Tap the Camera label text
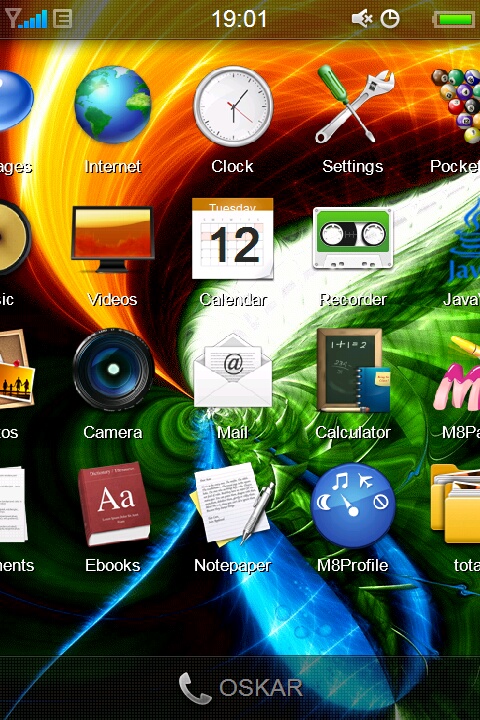The image size is (480, 720). click(113, 432)
